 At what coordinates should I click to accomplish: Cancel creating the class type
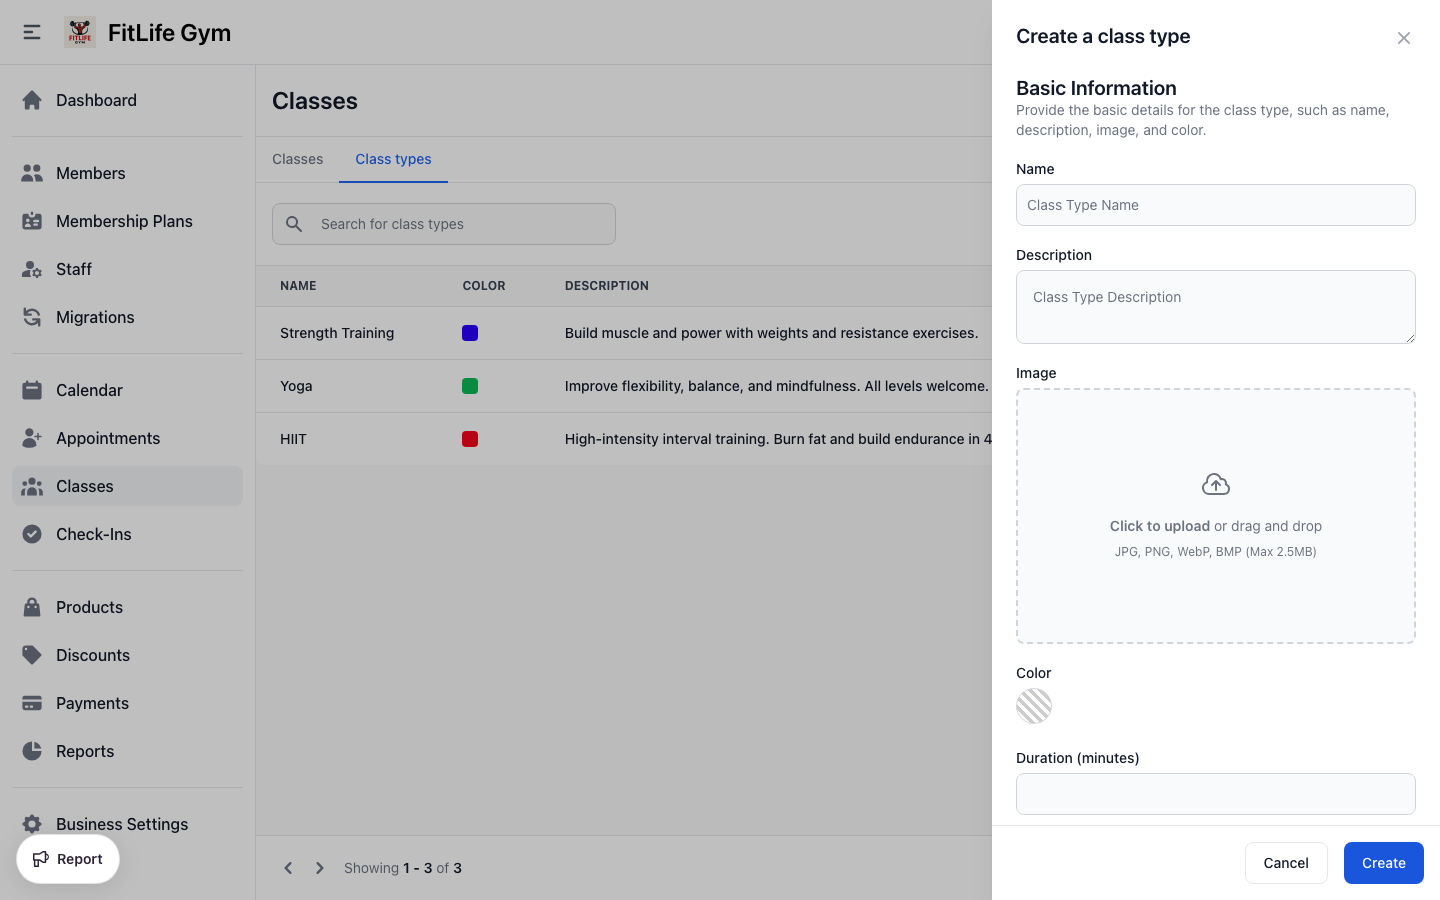click(x=1286, y=863)
